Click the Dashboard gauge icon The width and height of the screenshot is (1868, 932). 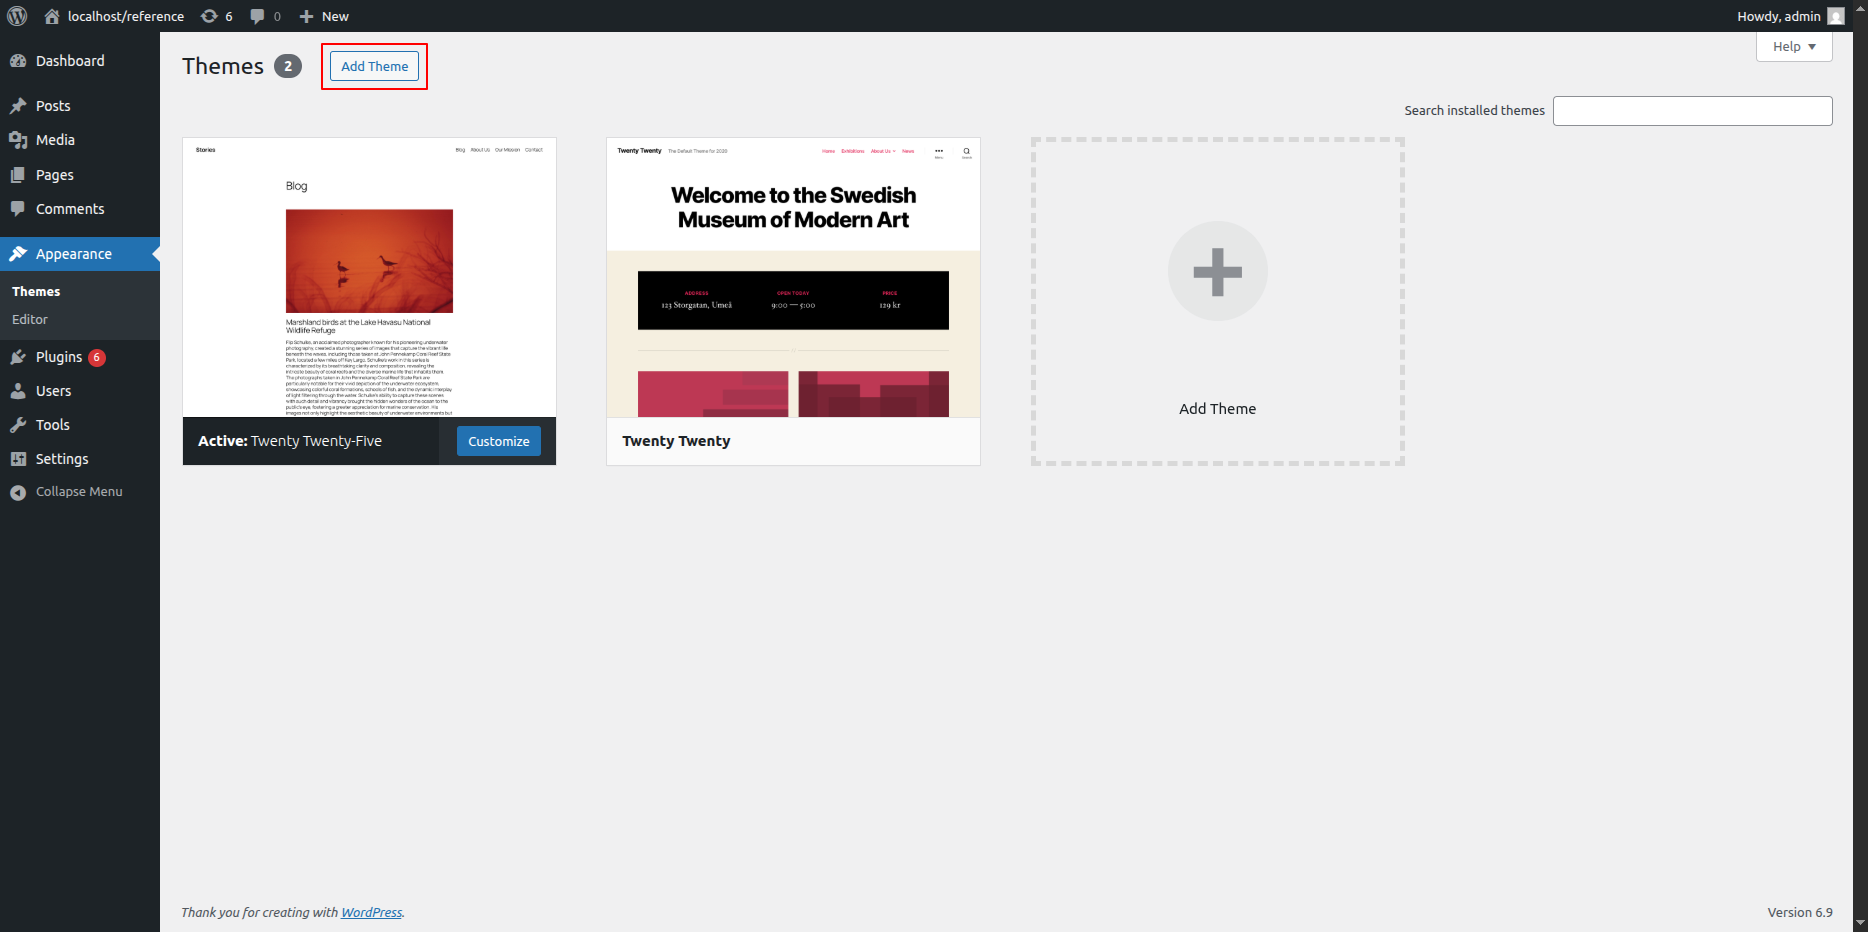[x=18, y=61]
